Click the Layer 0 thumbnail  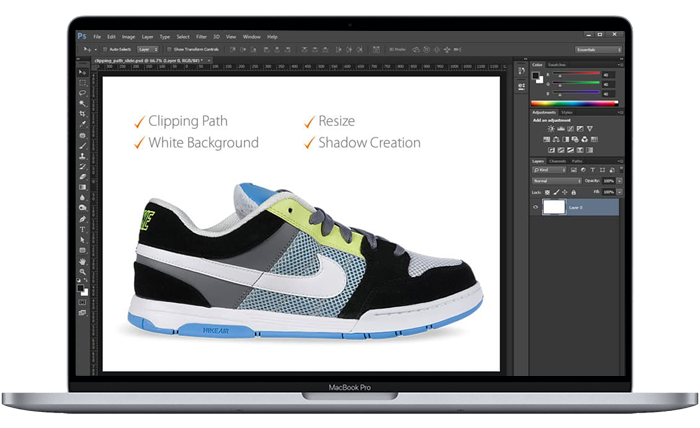point(554,207)
